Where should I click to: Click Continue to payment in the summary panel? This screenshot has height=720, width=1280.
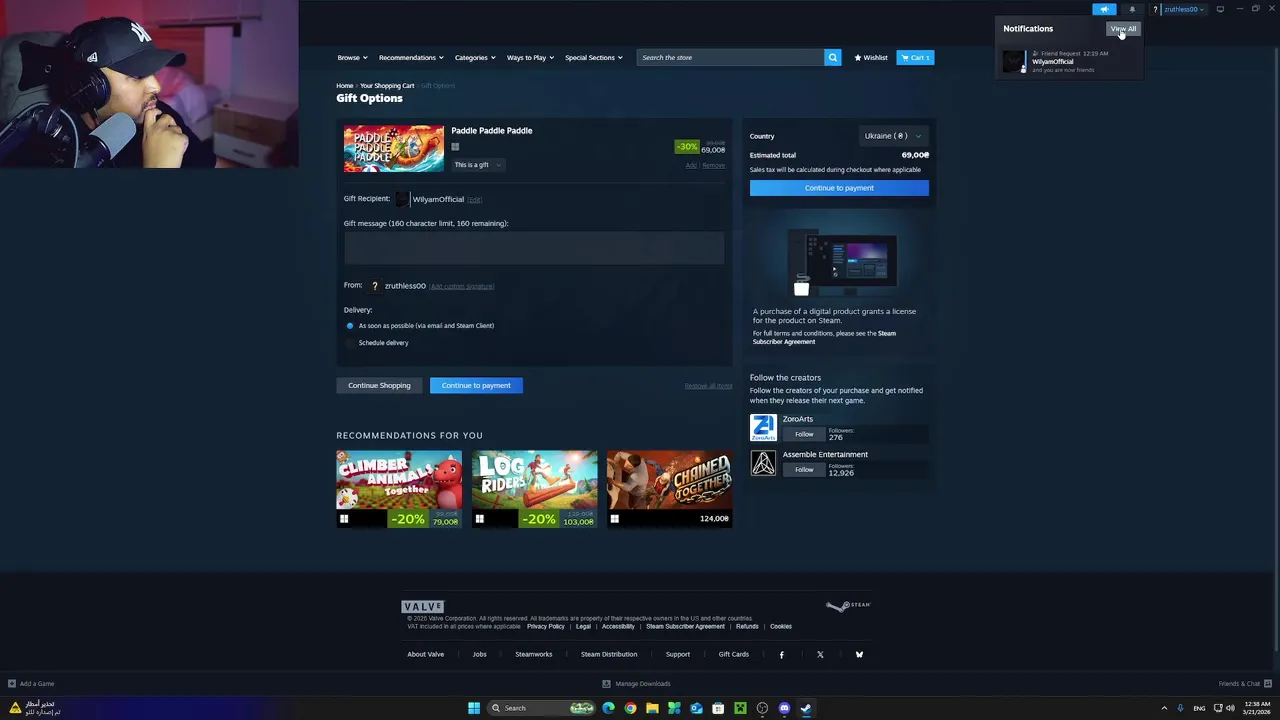[x=839, y=188]
